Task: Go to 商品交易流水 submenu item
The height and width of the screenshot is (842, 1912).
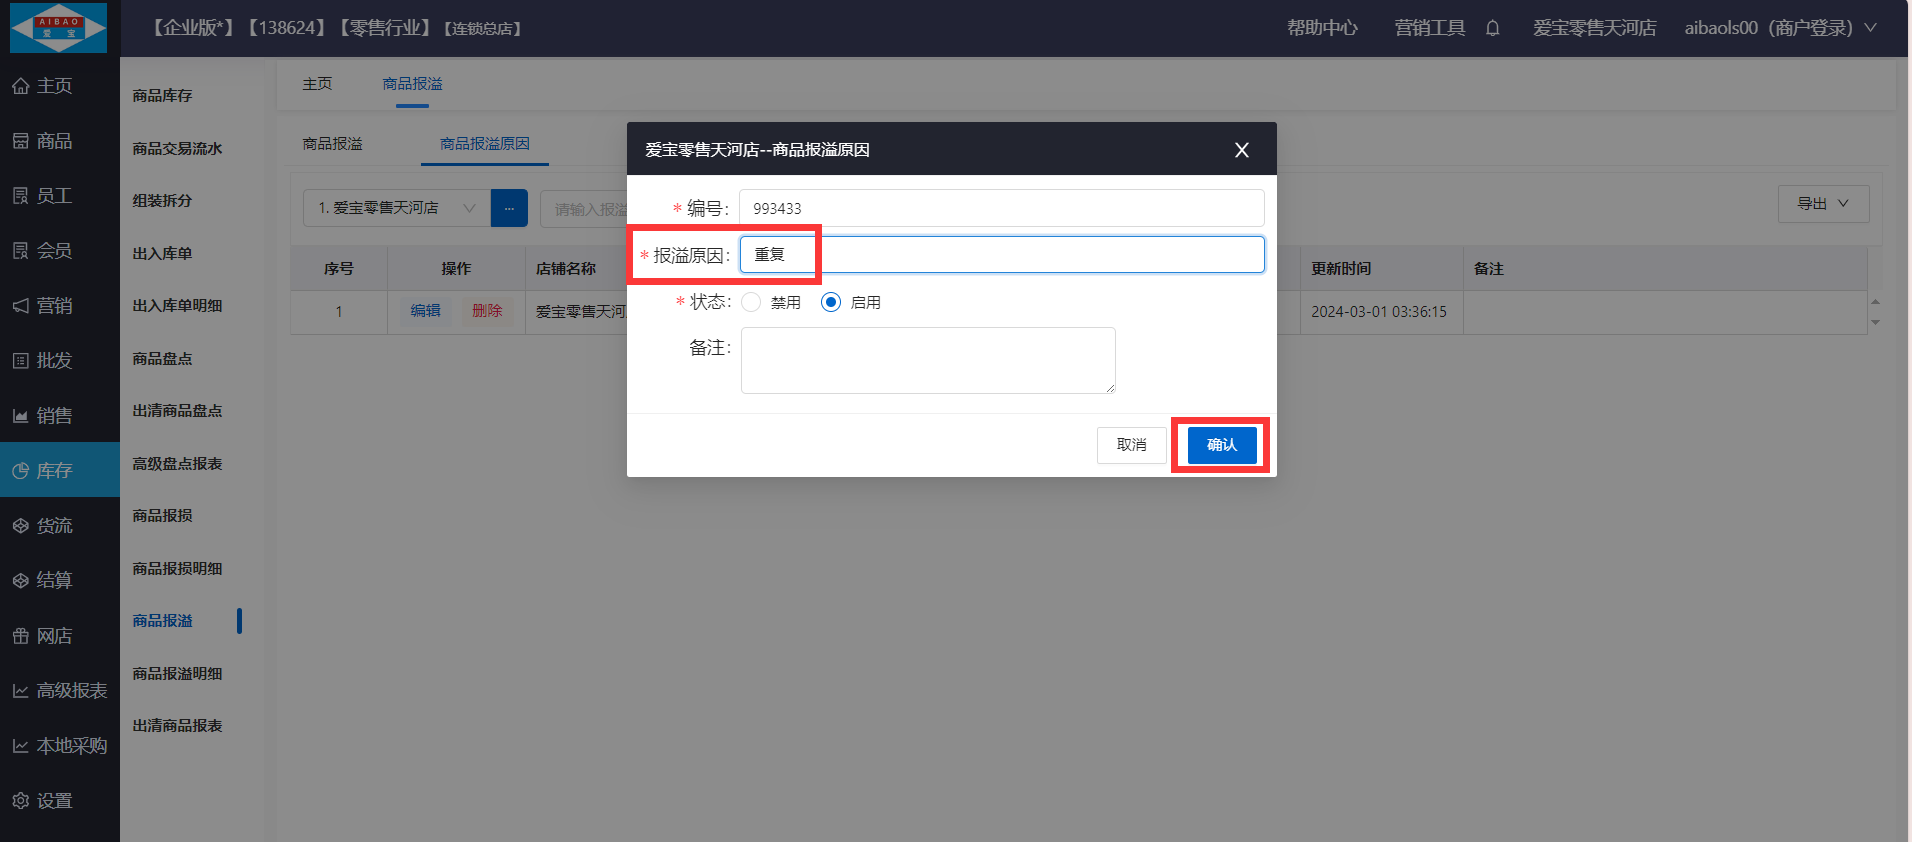Action: tap(177, 149)
